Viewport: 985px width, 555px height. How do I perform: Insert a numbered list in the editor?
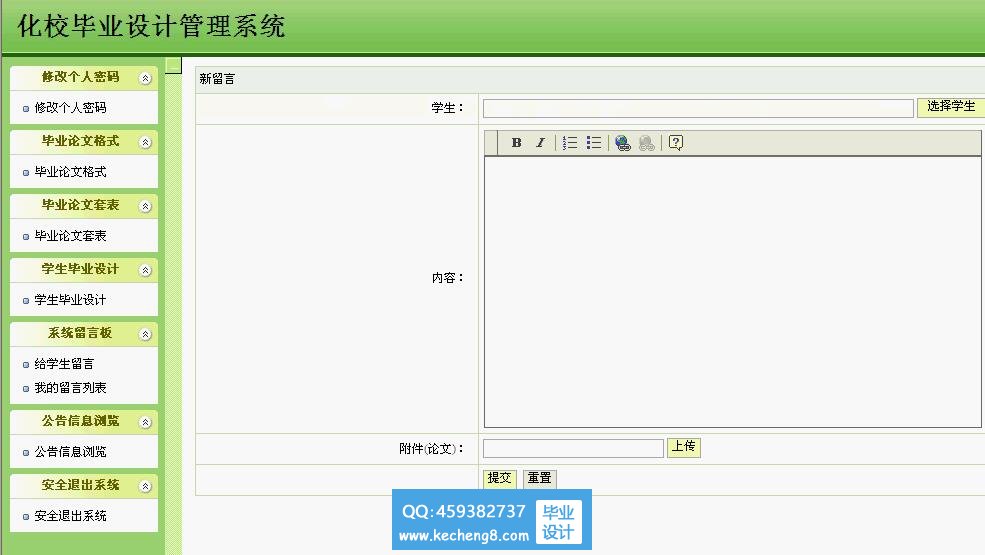click(x=570, y=143)
